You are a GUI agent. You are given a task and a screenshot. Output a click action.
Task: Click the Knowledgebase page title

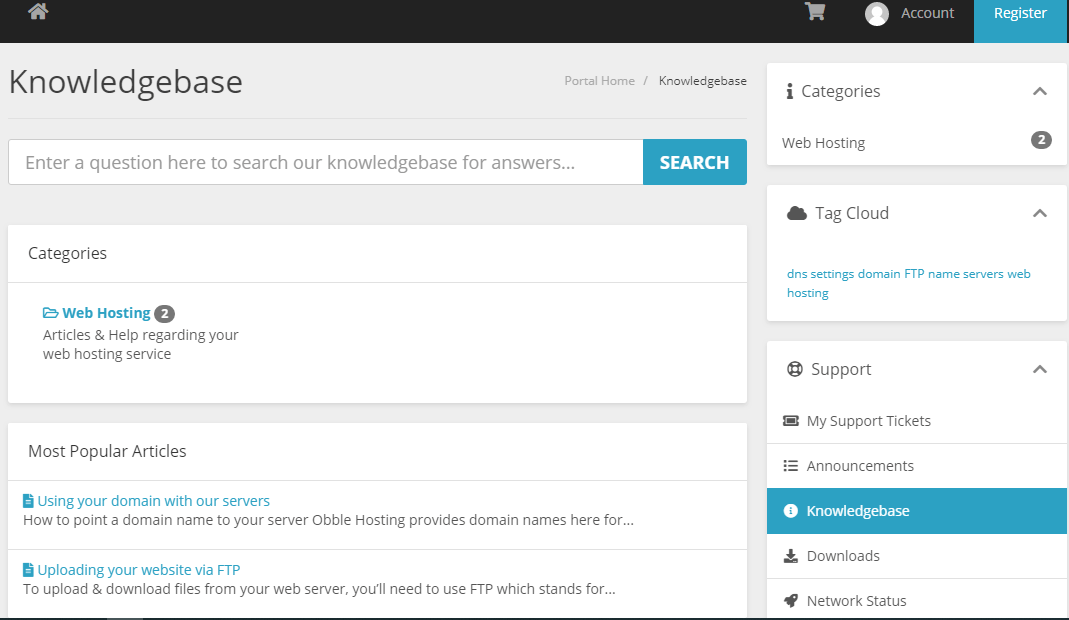coord(125,82)
